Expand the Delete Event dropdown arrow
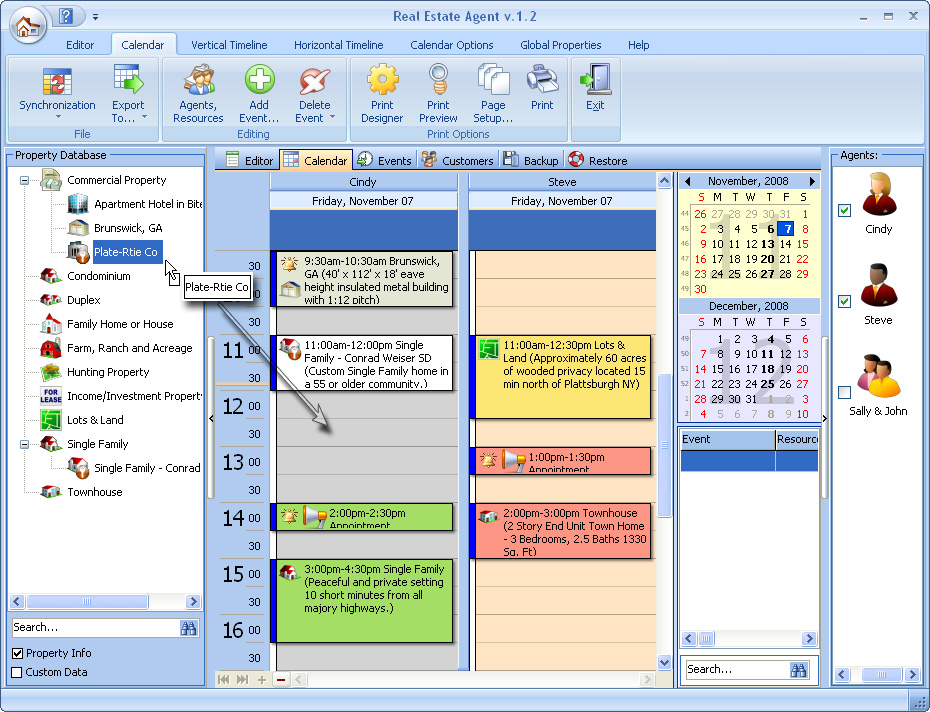Image resolution: width=930 pixels, height=712 pixels. point(332,118)
